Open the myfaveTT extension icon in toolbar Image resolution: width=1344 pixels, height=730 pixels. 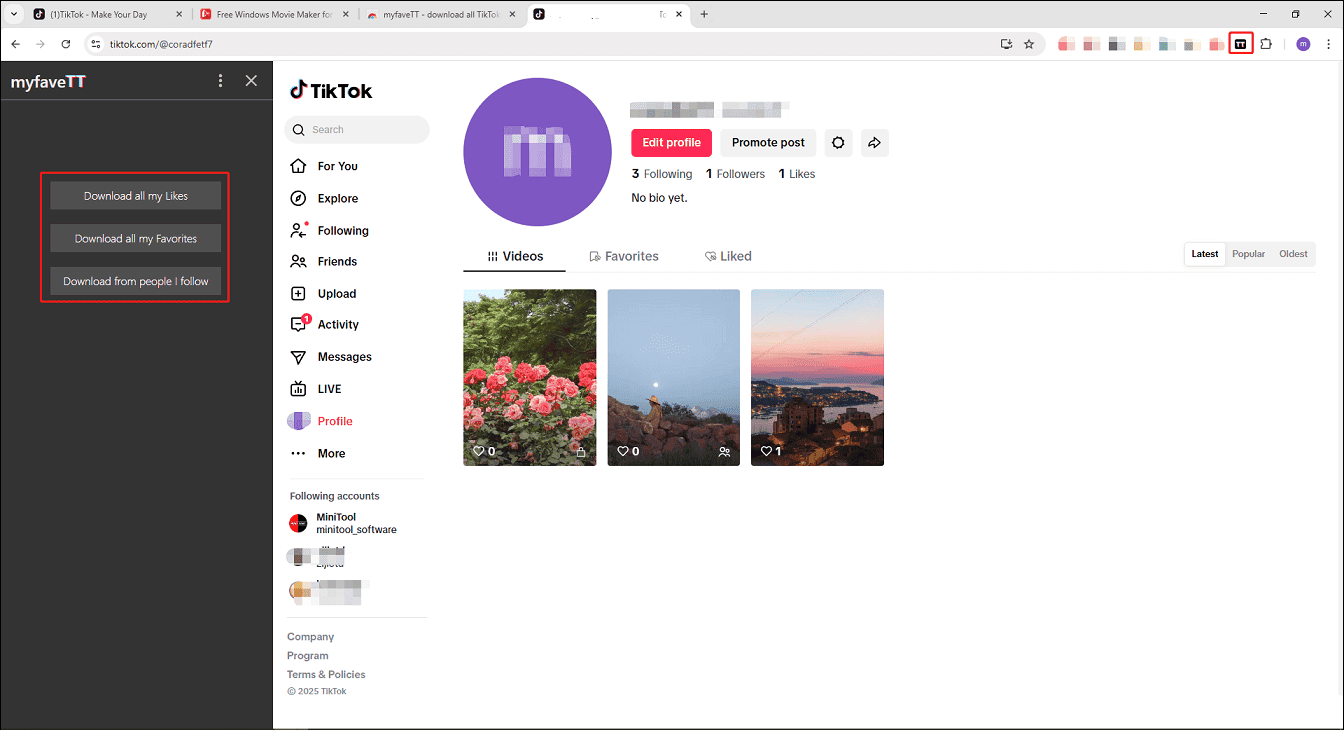pyautogui.click(x=1241, y=44)
